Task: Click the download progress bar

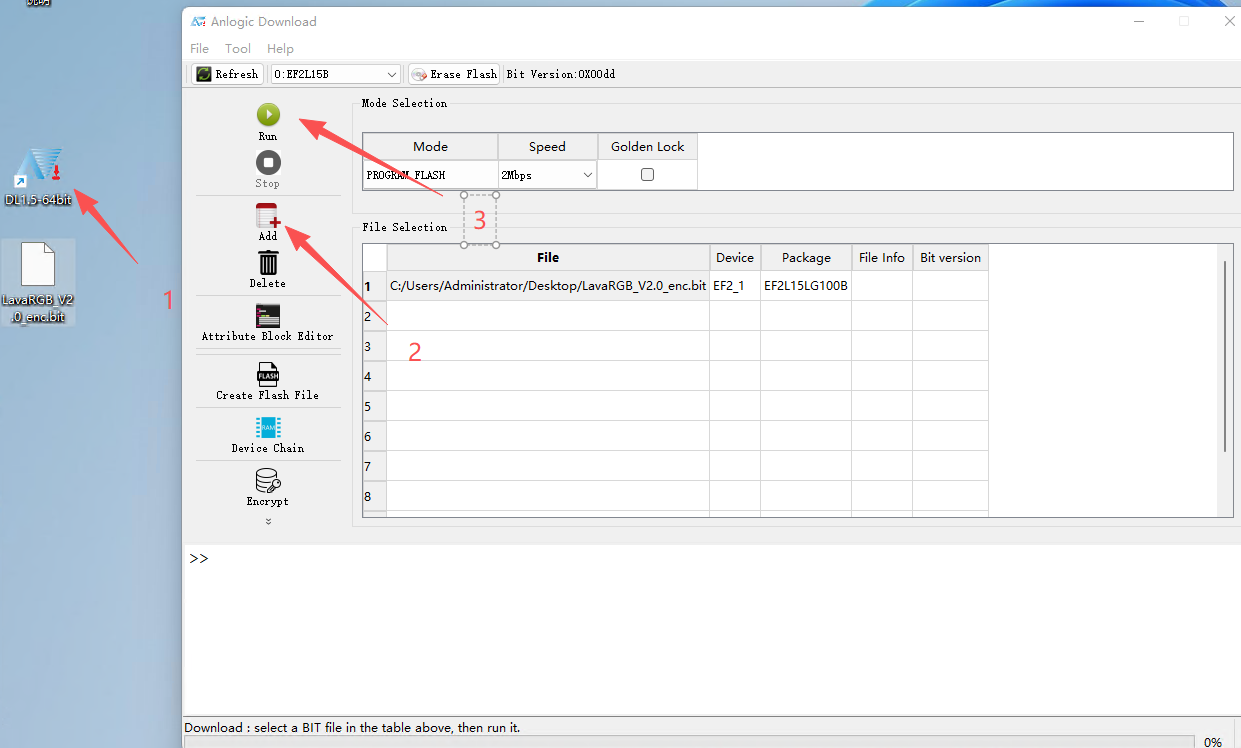Action: click(x=688, y=742)
